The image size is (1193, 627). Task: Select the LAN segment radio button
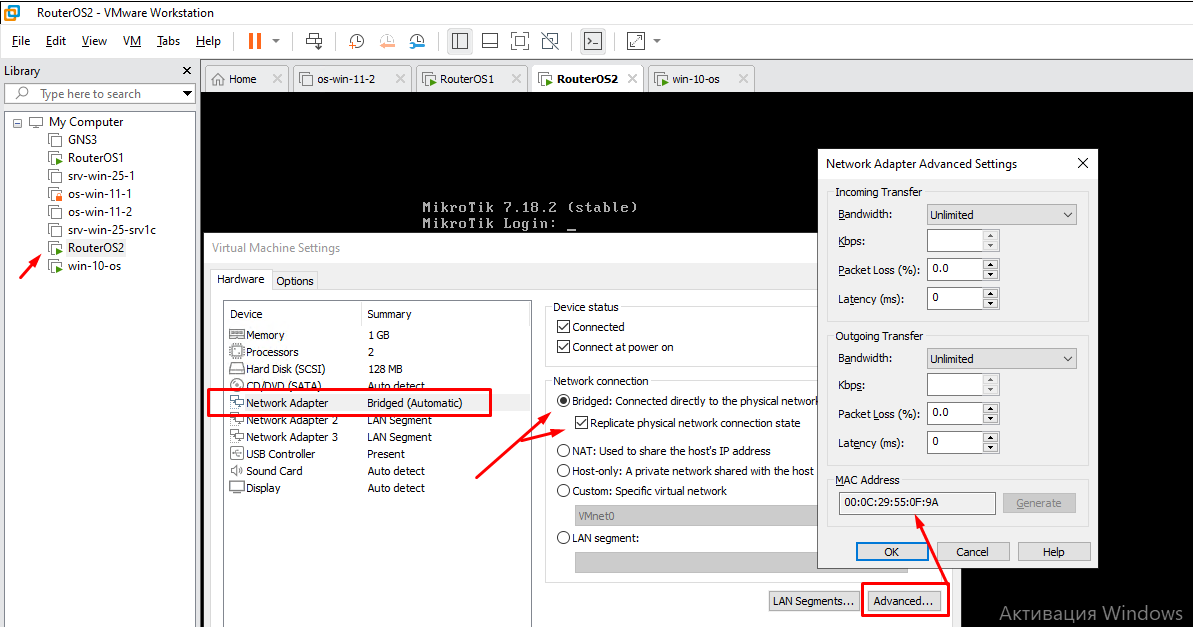[563, 538]
